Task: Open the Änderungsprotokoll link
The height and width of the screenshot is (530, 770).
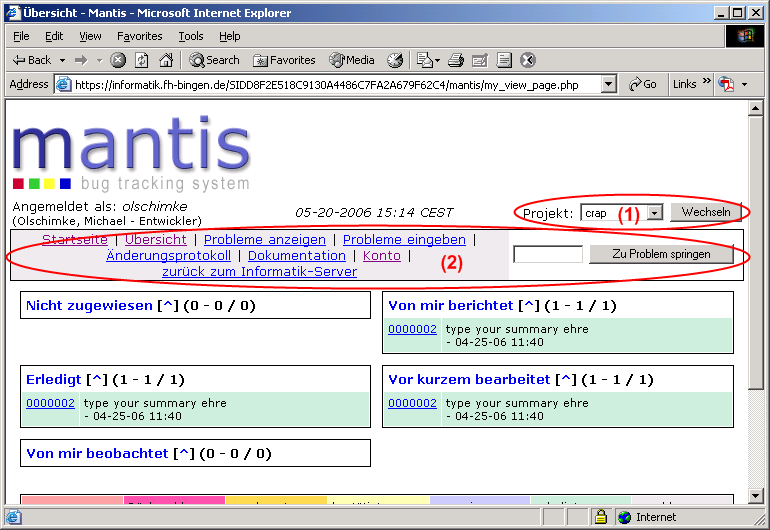Action: [x=168, y=256]
